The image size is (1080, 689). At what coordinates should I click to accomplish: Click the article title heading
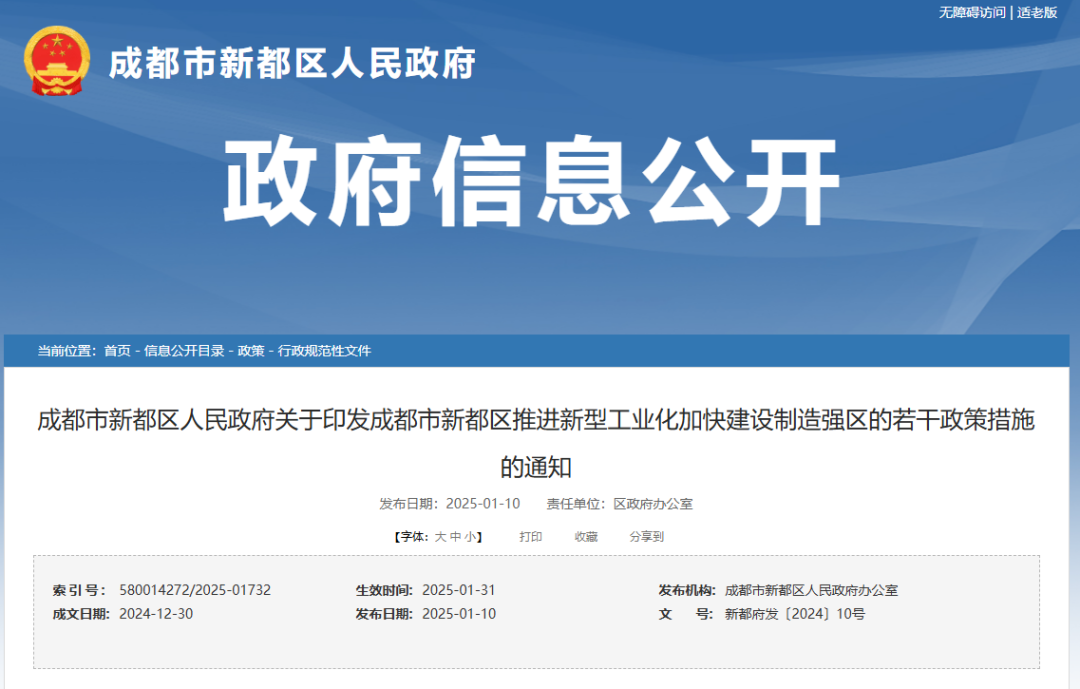[x=536, y=443]
